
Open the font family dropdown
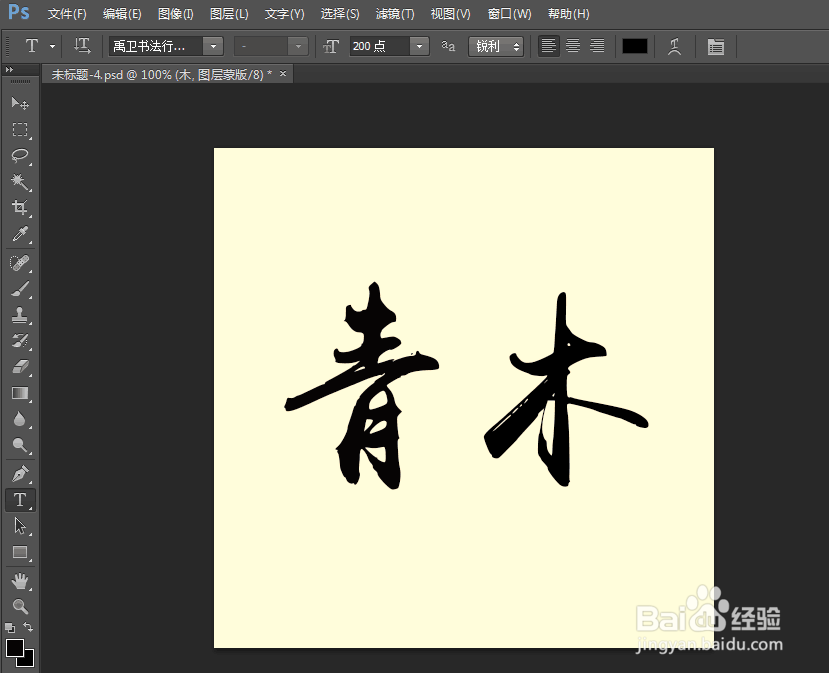(x=212, y=46)
